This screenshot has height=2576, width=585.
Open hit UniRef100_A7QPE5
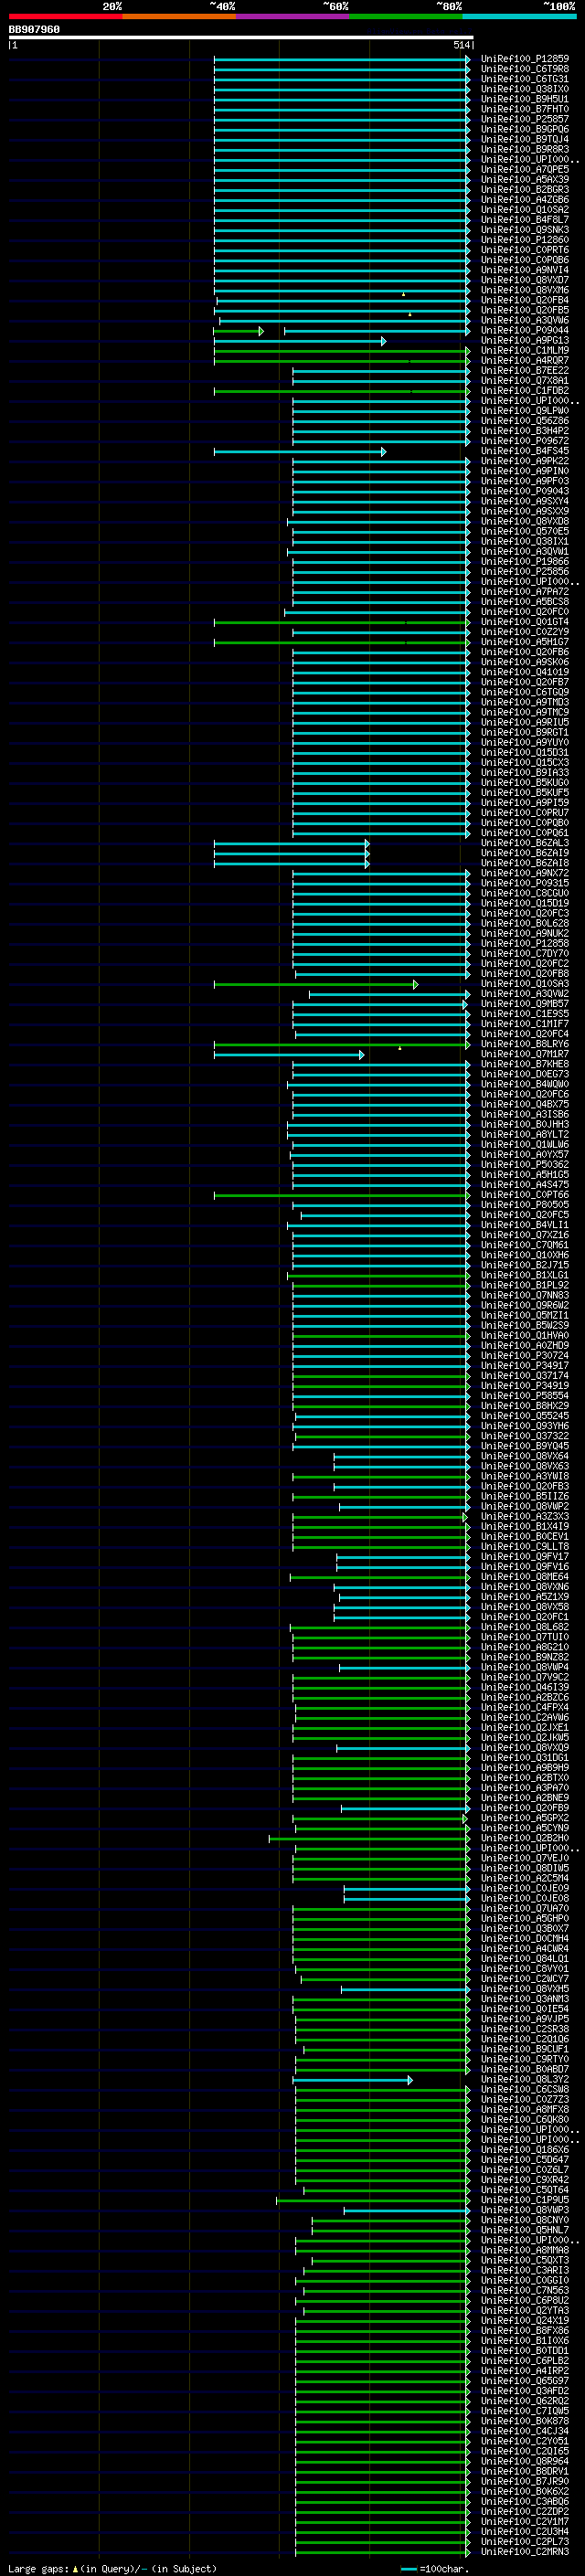tap(525, 170)
